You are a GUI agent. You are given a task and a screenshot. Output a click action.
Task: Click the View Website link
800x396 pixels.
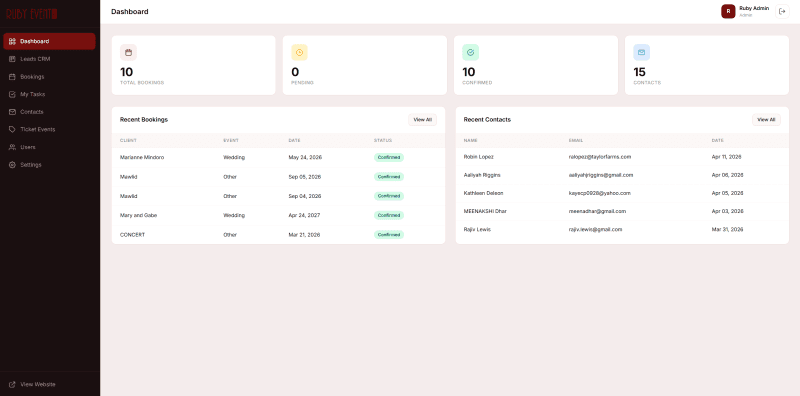click(x=49, y=384)
